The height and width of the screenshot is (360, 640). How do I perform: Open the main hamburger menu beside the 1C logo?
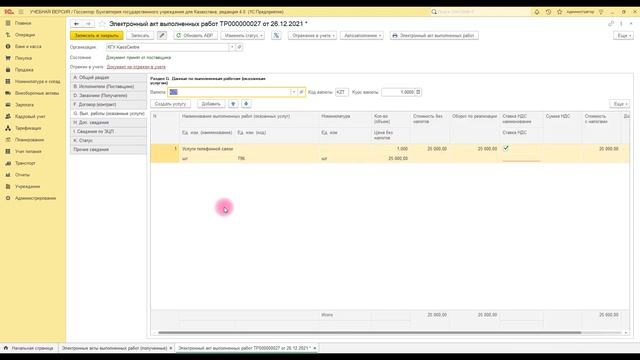click(21, 12)
